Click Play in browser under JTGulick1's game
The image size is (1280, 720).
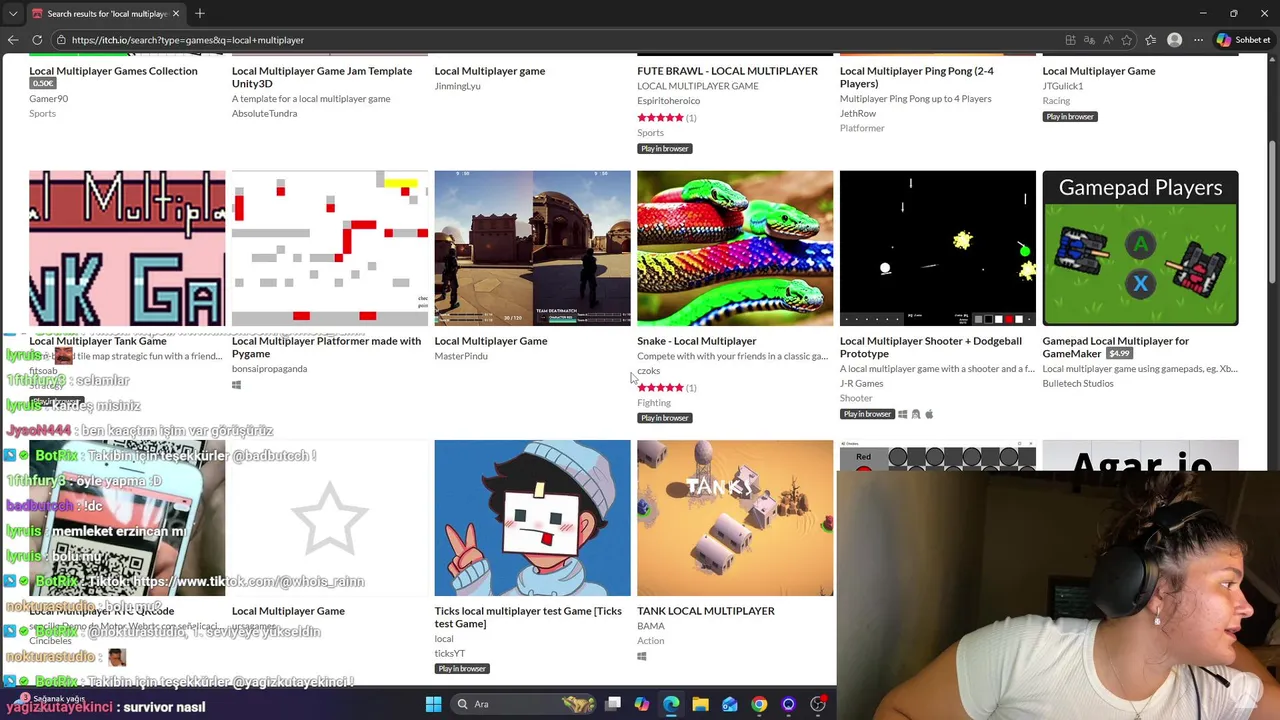(x=1070, y=117)
